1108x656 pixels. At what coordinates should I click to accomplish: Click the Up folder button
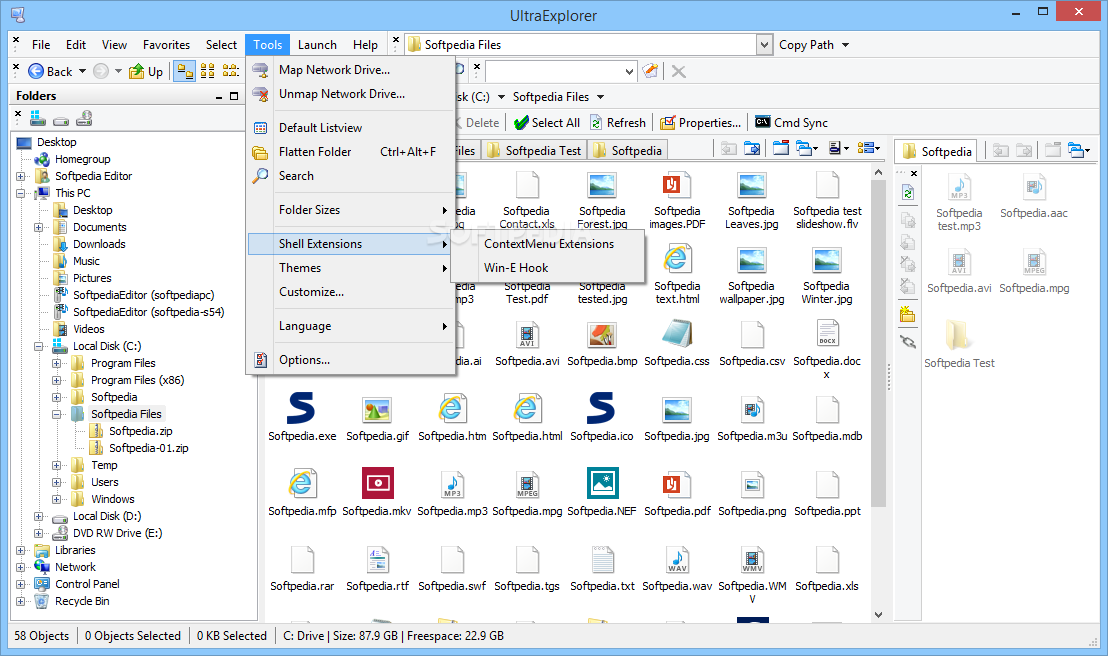click(146, 71)
